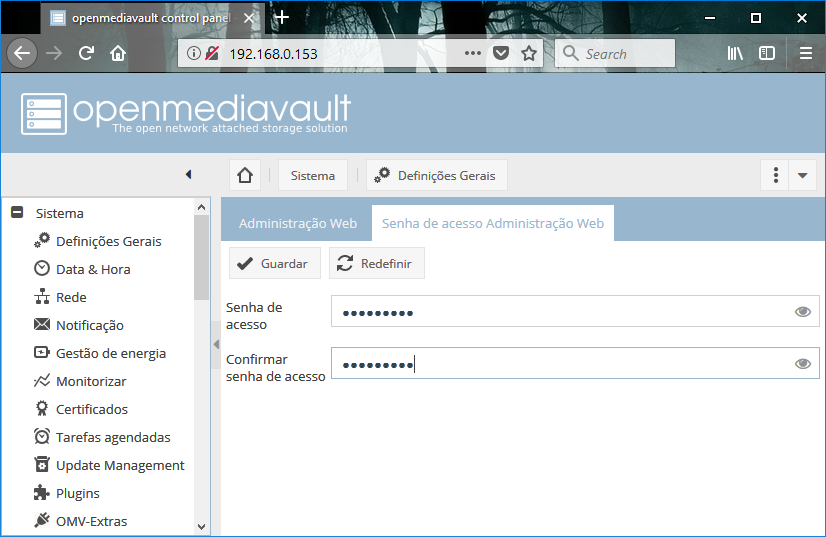Viewport: 826px width, 537px height.
Task: Go to openmediavault home breadcrumb
Action: [245, 175]
